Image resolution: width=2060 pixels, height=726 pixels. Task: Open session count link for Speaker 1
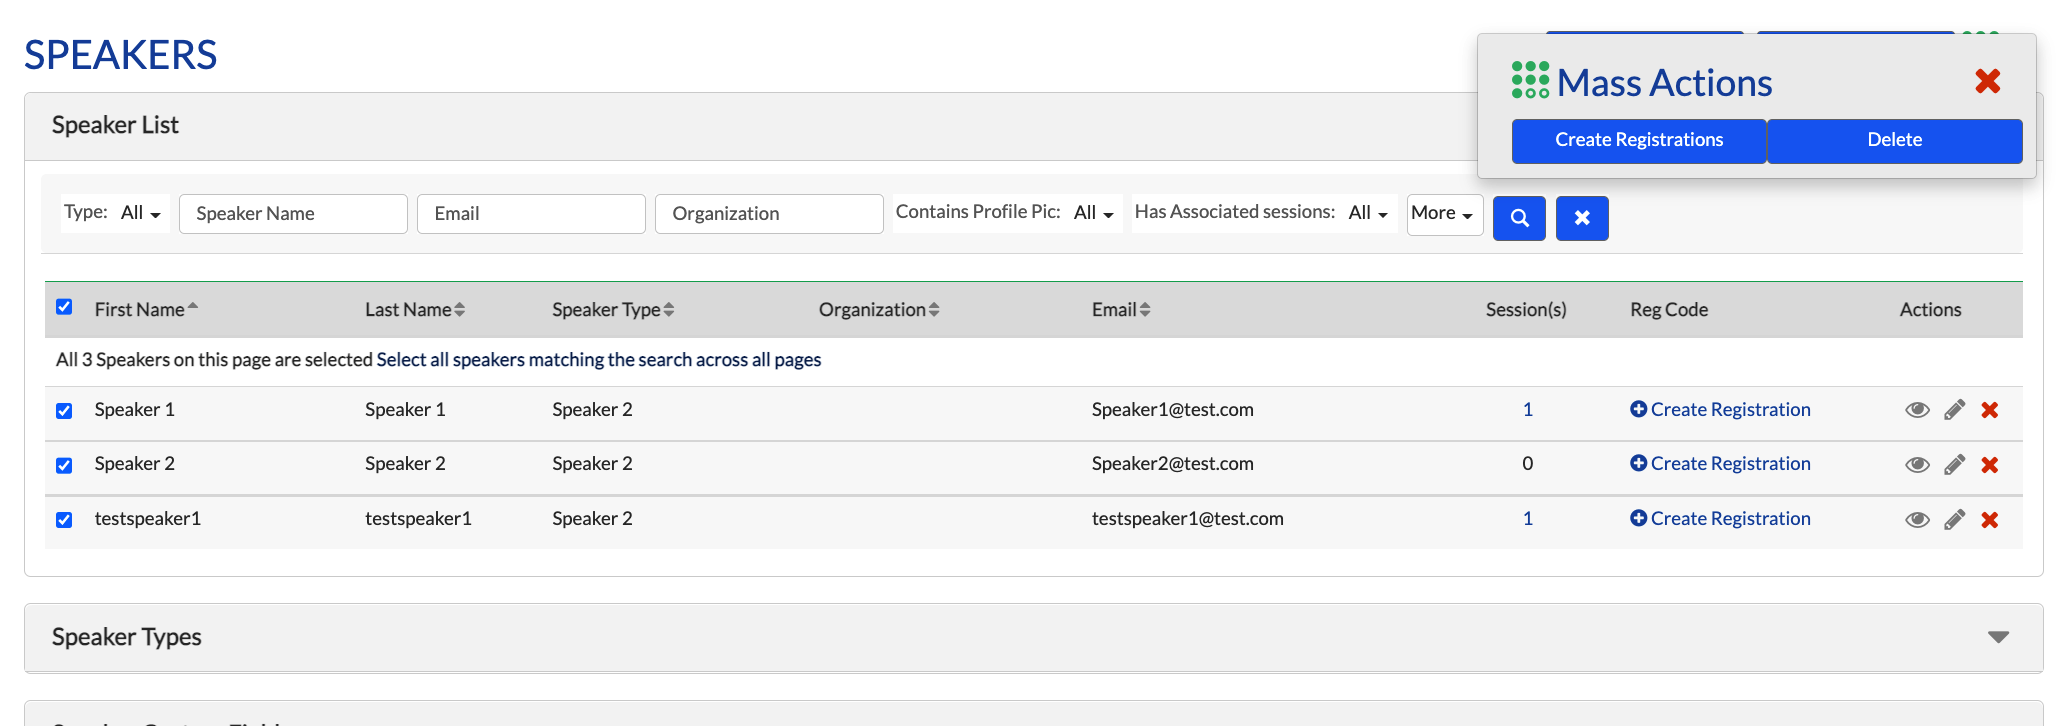pos(1527,410)
